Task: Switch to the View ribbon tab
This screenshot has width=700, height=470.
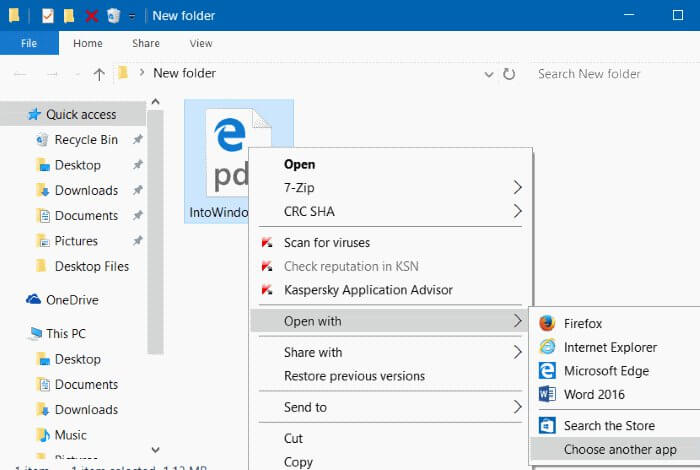Action: [200, 43]
